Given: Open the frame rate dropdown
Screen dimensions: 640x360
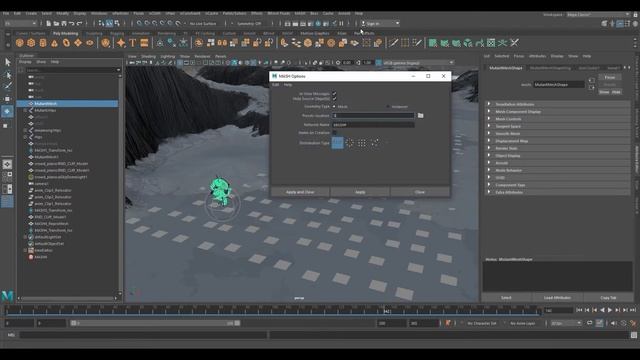Looking at the screenshot, I should coord(566,323).
